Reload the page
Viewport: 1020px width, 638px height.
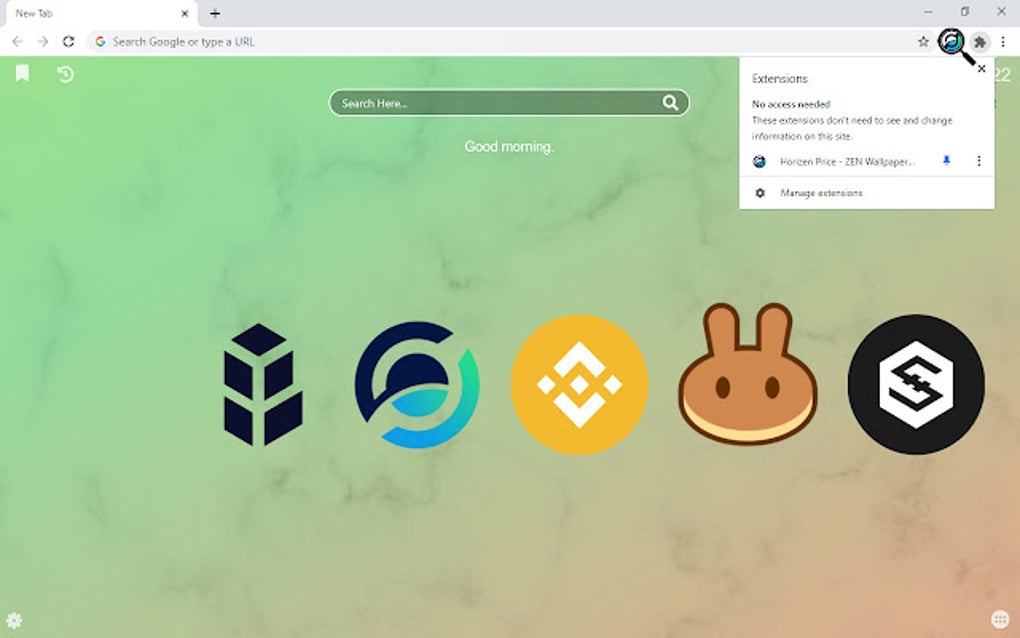[68, 42]
